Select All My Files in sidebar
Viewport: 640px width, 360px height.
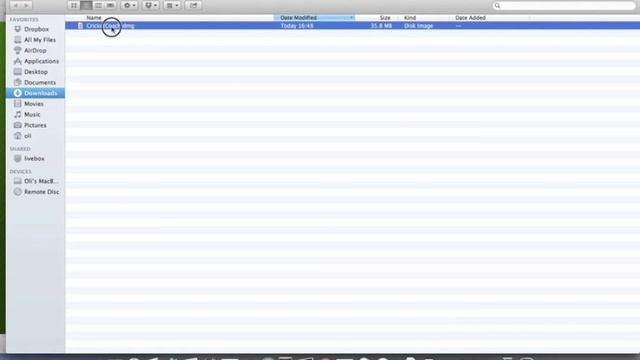click(x=40, y=40)
